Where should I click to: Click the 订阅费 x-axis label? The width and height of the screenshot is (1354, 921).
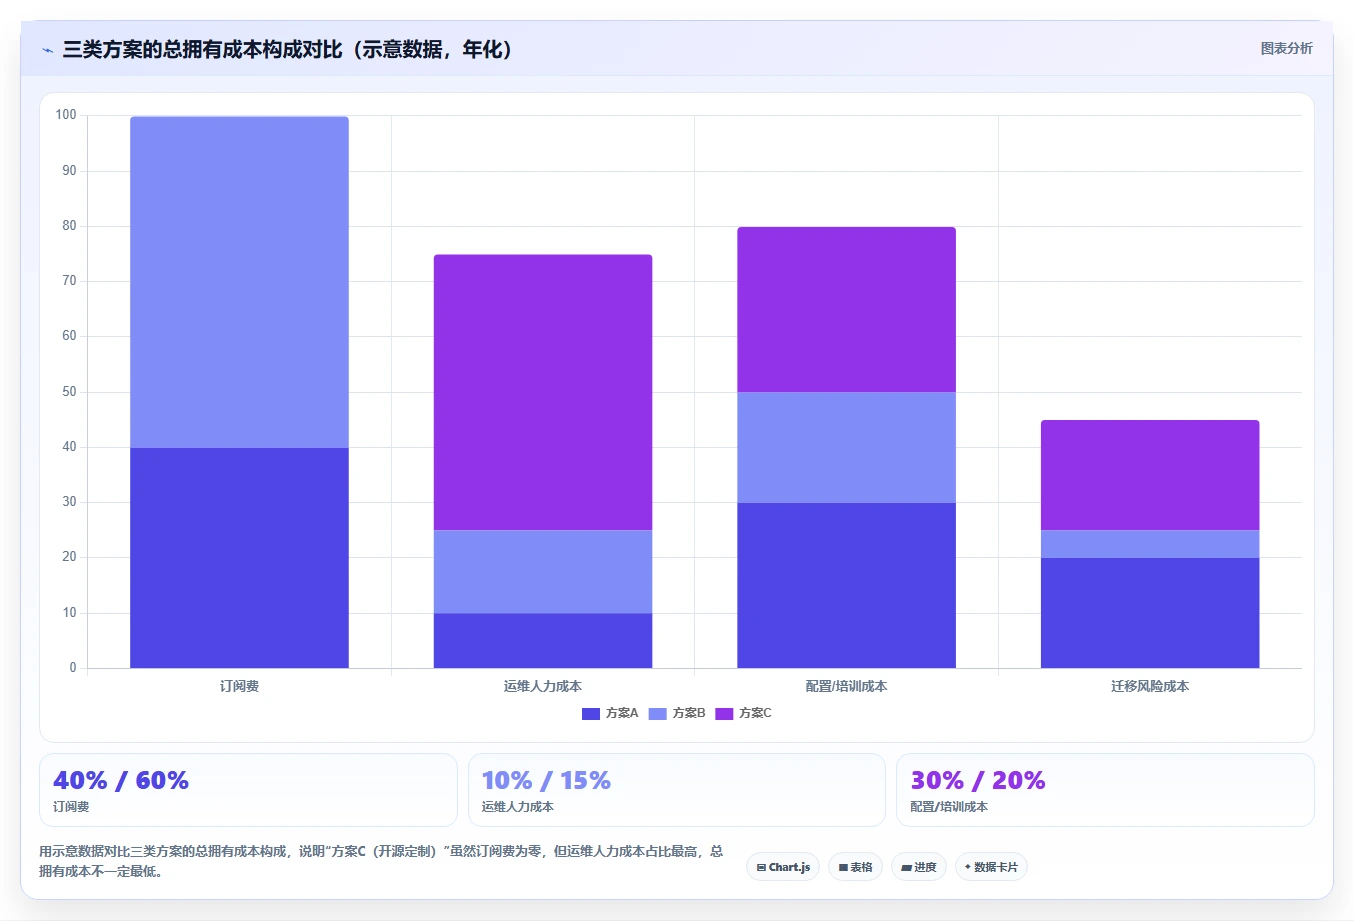[x=239, y=686]
